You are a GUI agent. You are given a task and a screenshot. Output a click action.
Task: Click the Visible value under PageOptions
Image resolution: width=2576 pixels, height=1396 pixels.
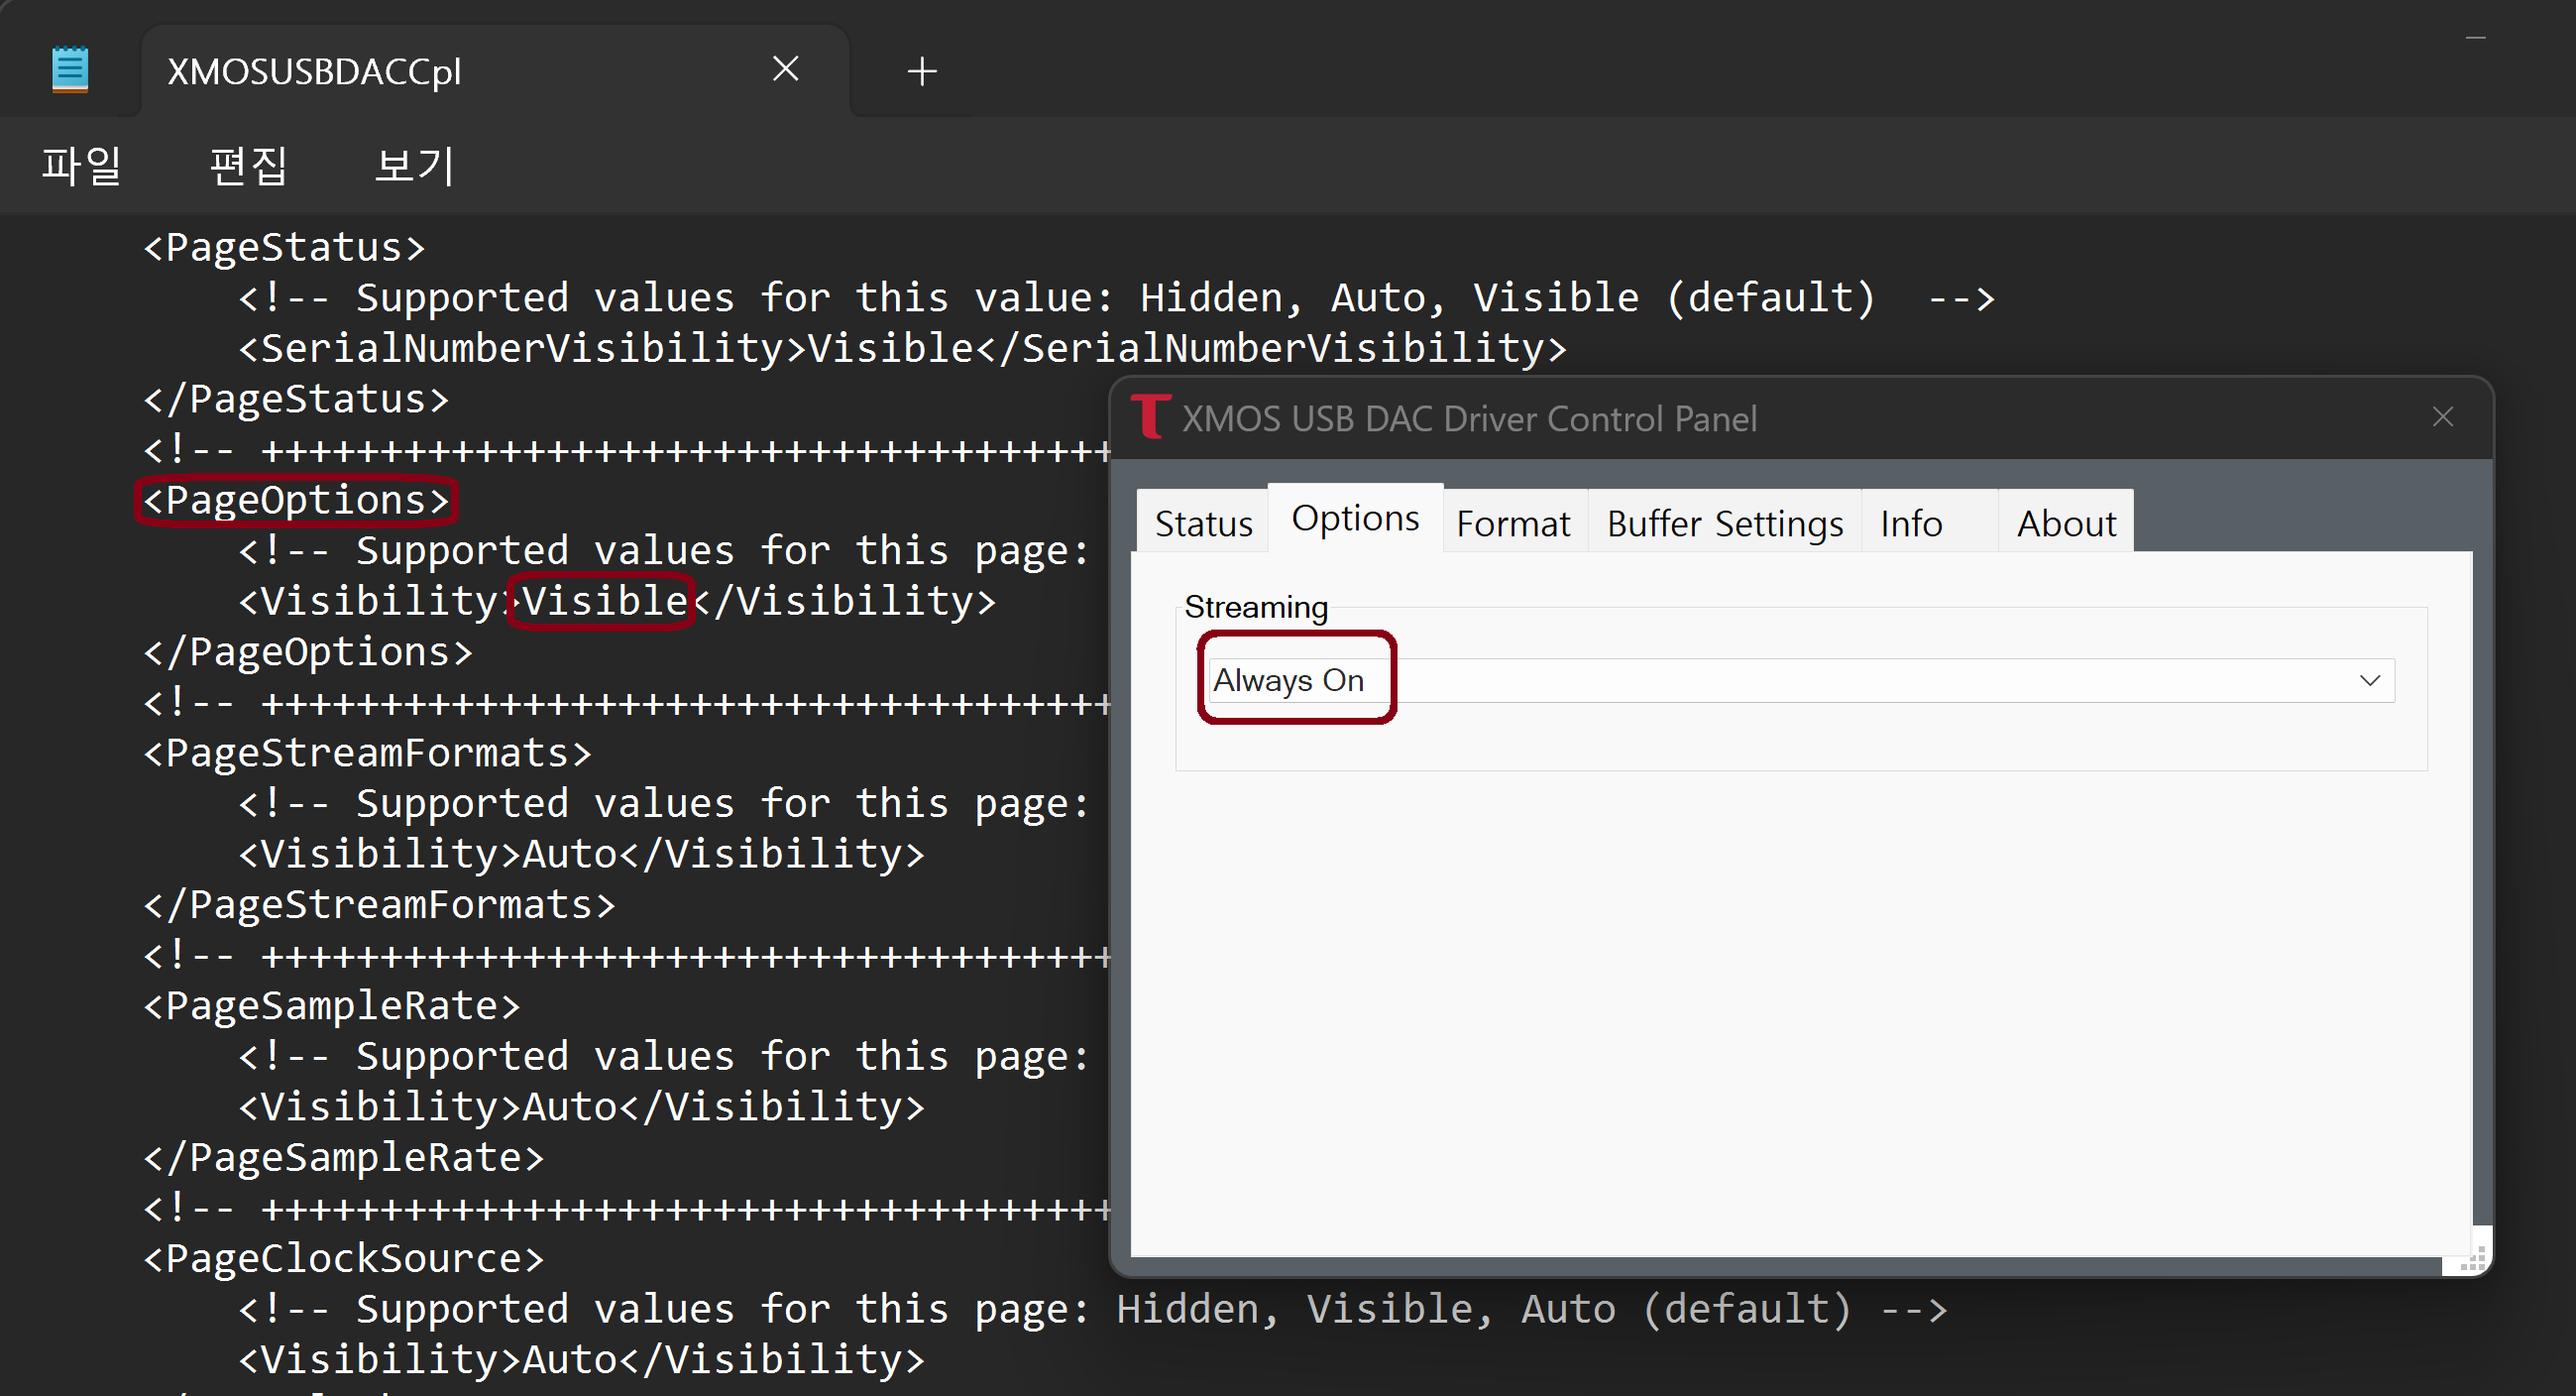(x=604, y=601)
